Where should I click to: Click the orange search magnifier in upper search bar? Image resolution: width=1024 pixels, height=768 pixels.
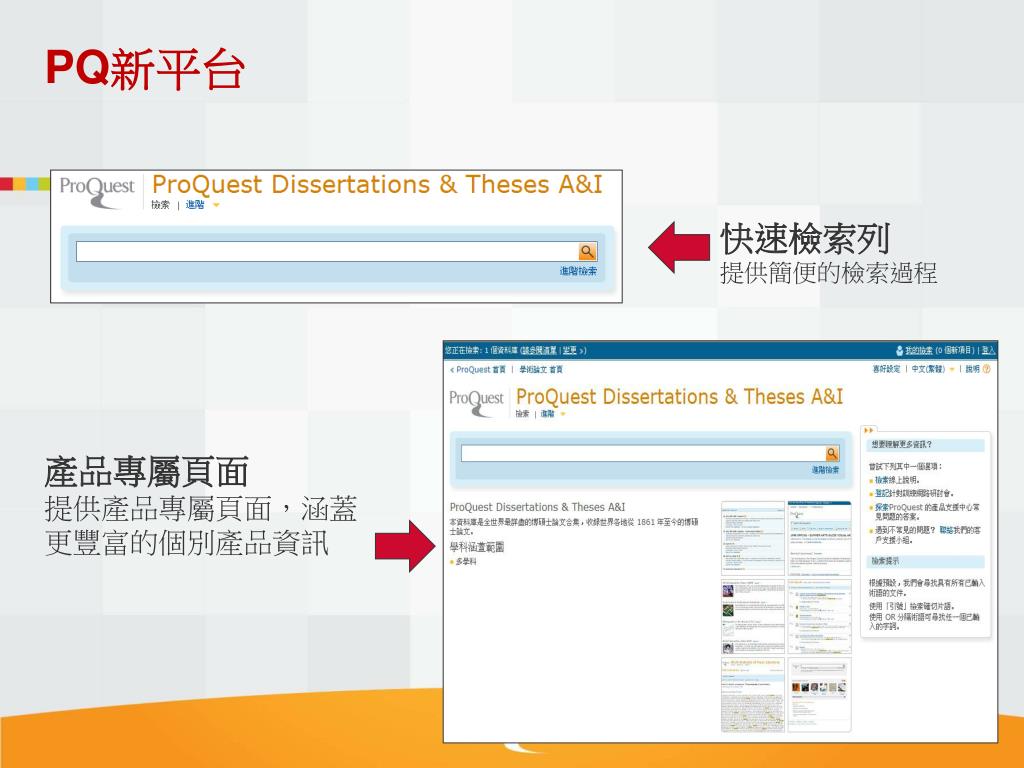(x=587, y=251)
